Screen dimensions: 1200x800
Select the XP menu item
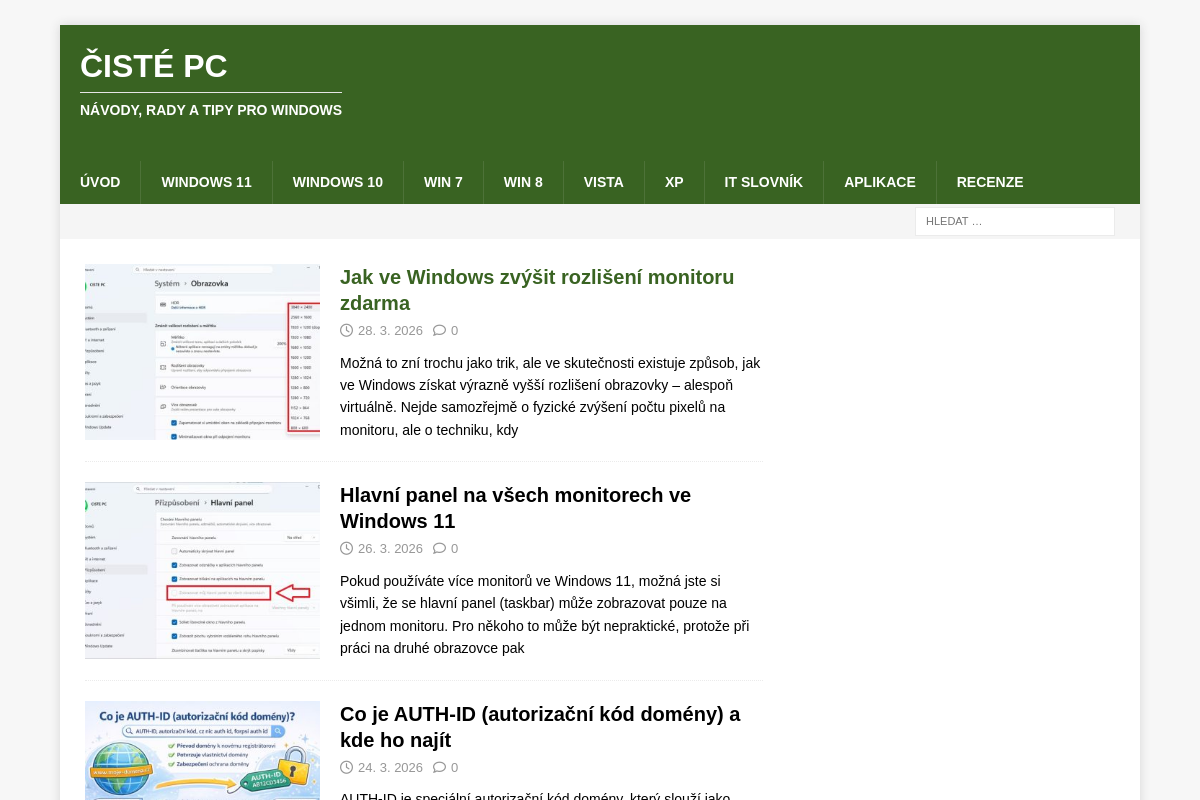(x=673, y=182)
